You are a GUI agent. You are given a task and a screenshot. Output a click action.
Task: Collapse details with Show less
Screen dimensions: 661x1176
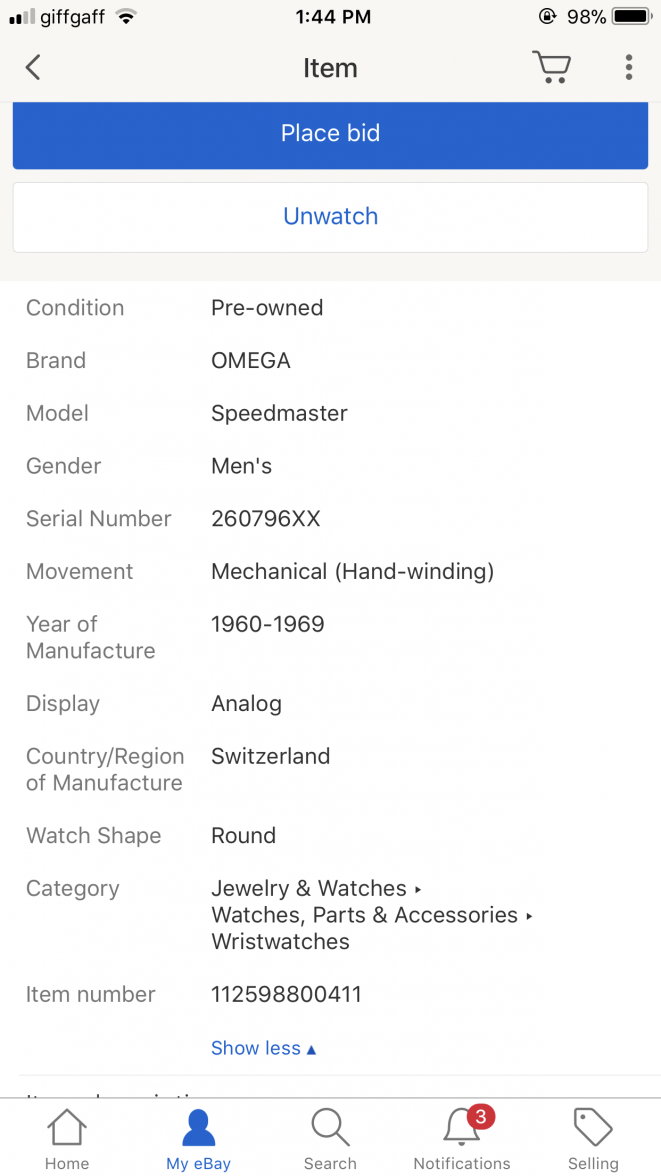[263, 1048]
